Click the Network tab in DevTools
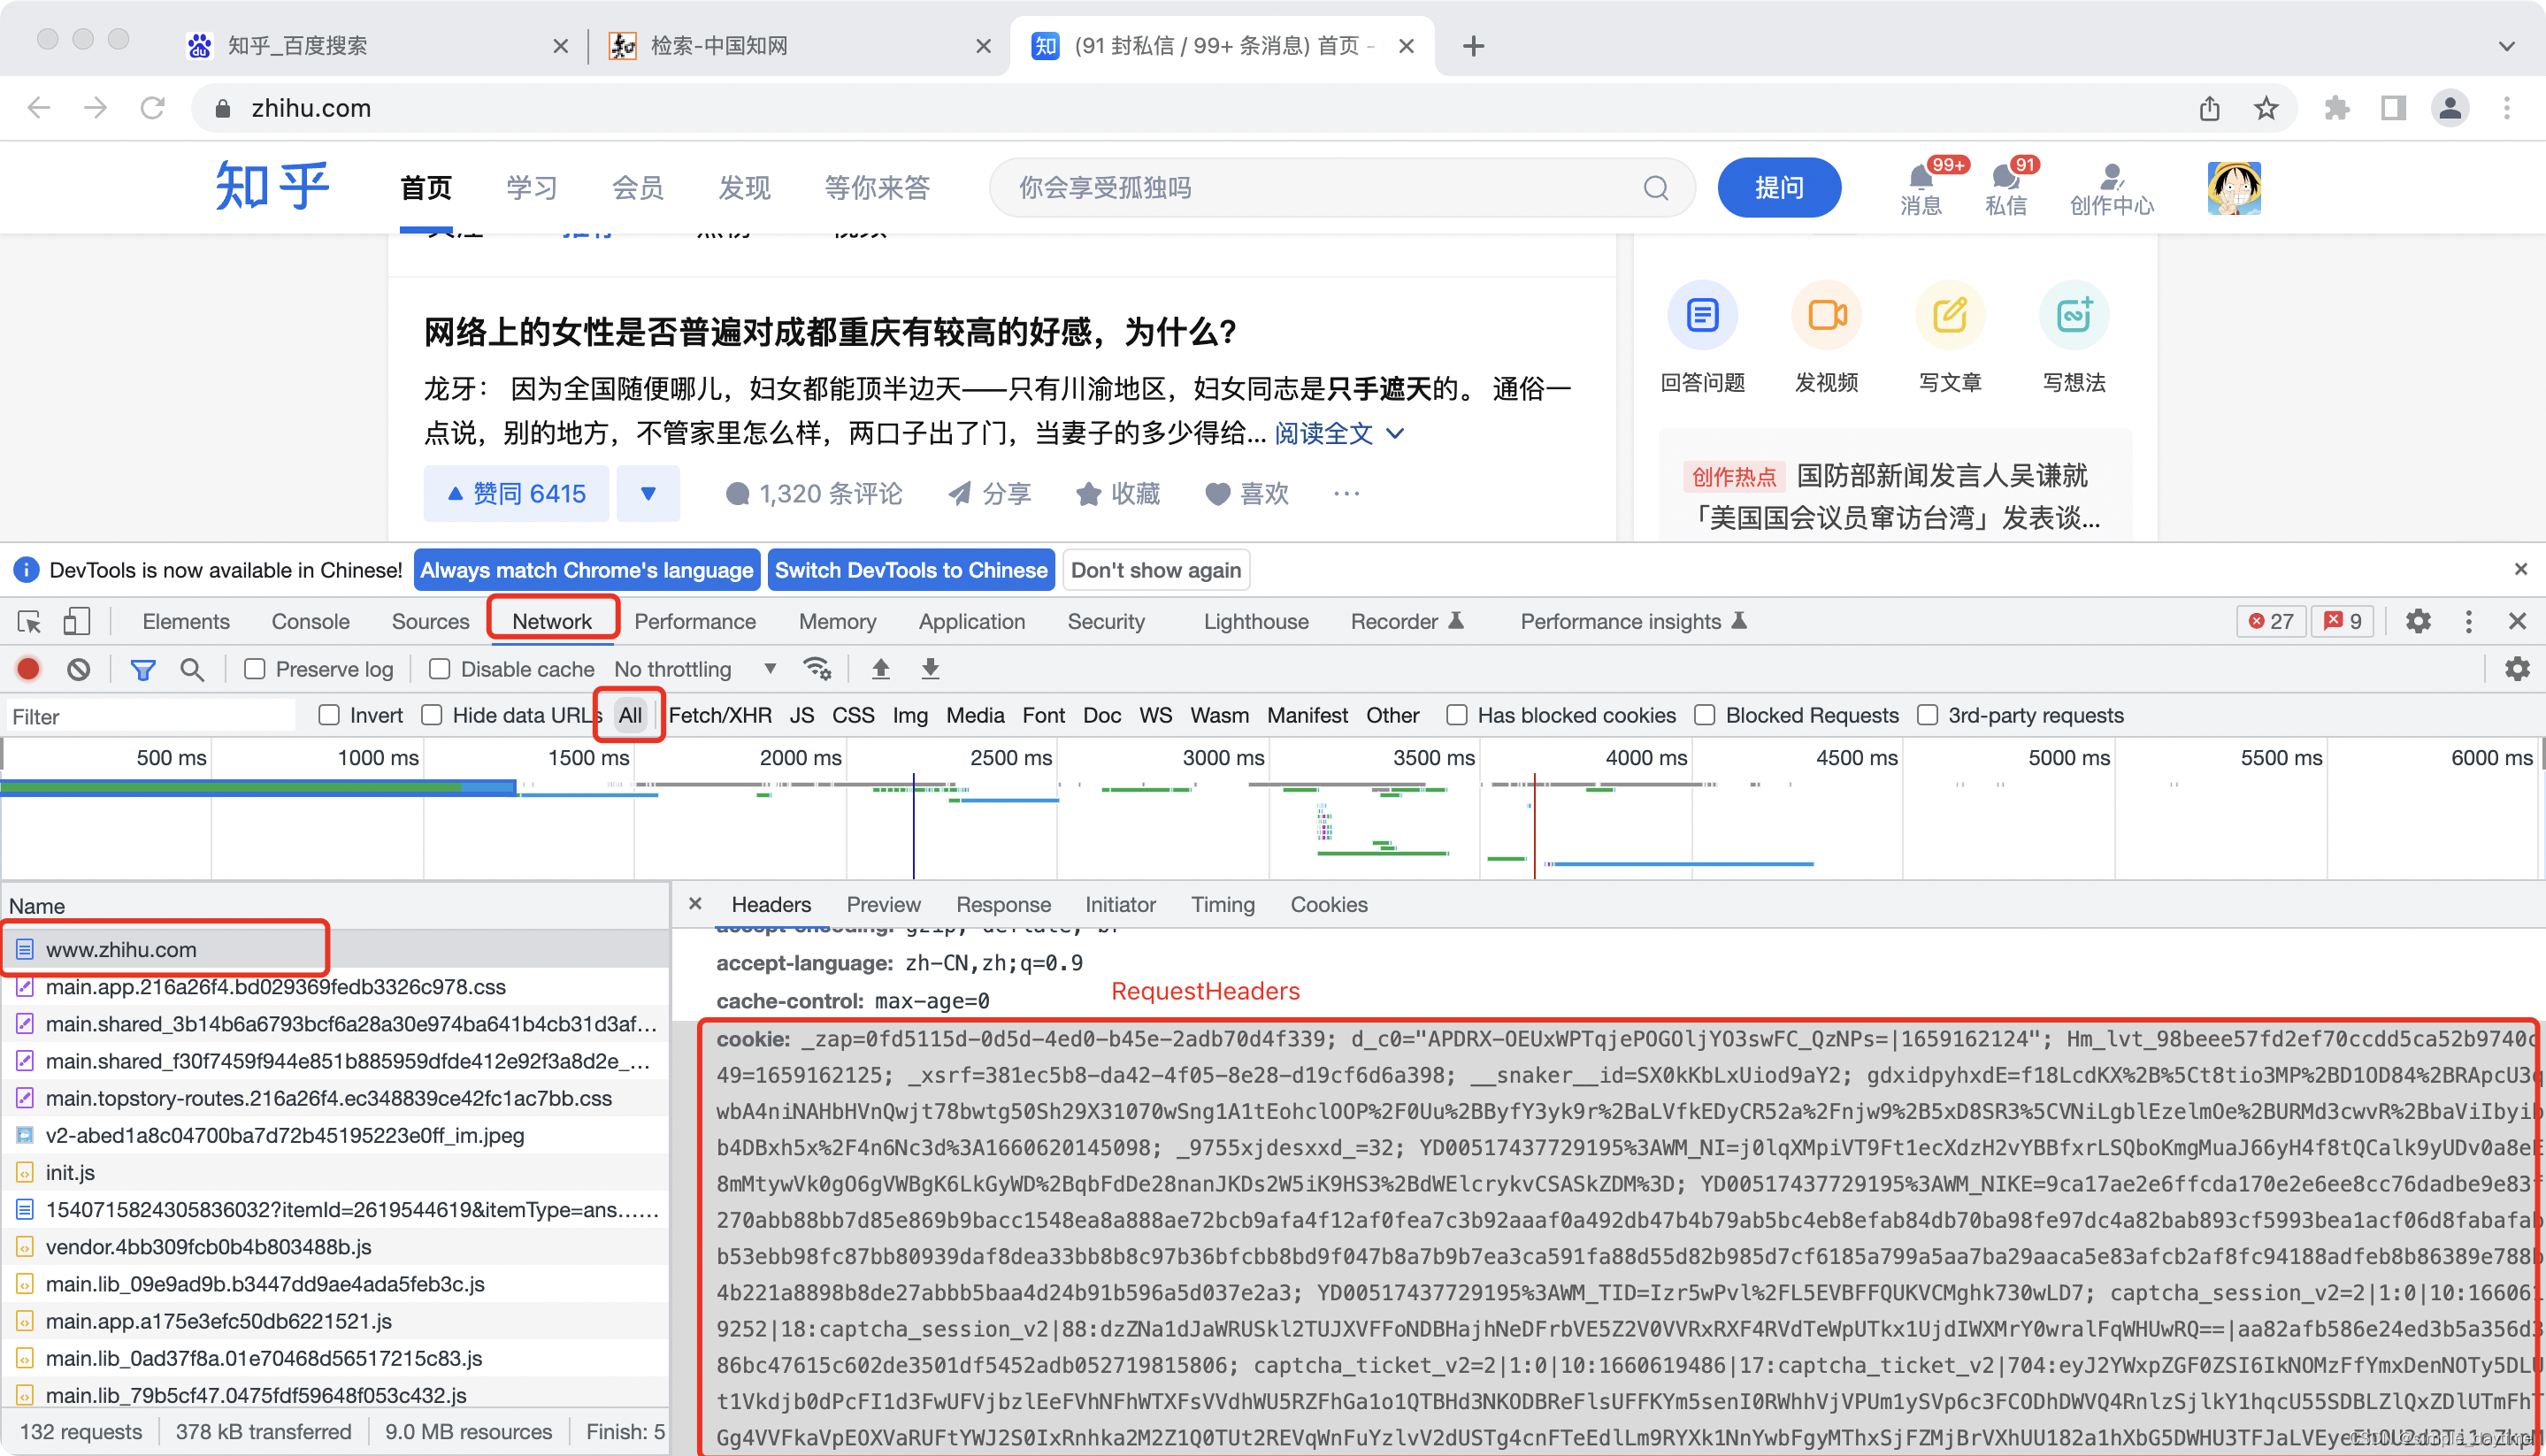The width and height of the screenshot is (2546, 1456). point(553,620)
